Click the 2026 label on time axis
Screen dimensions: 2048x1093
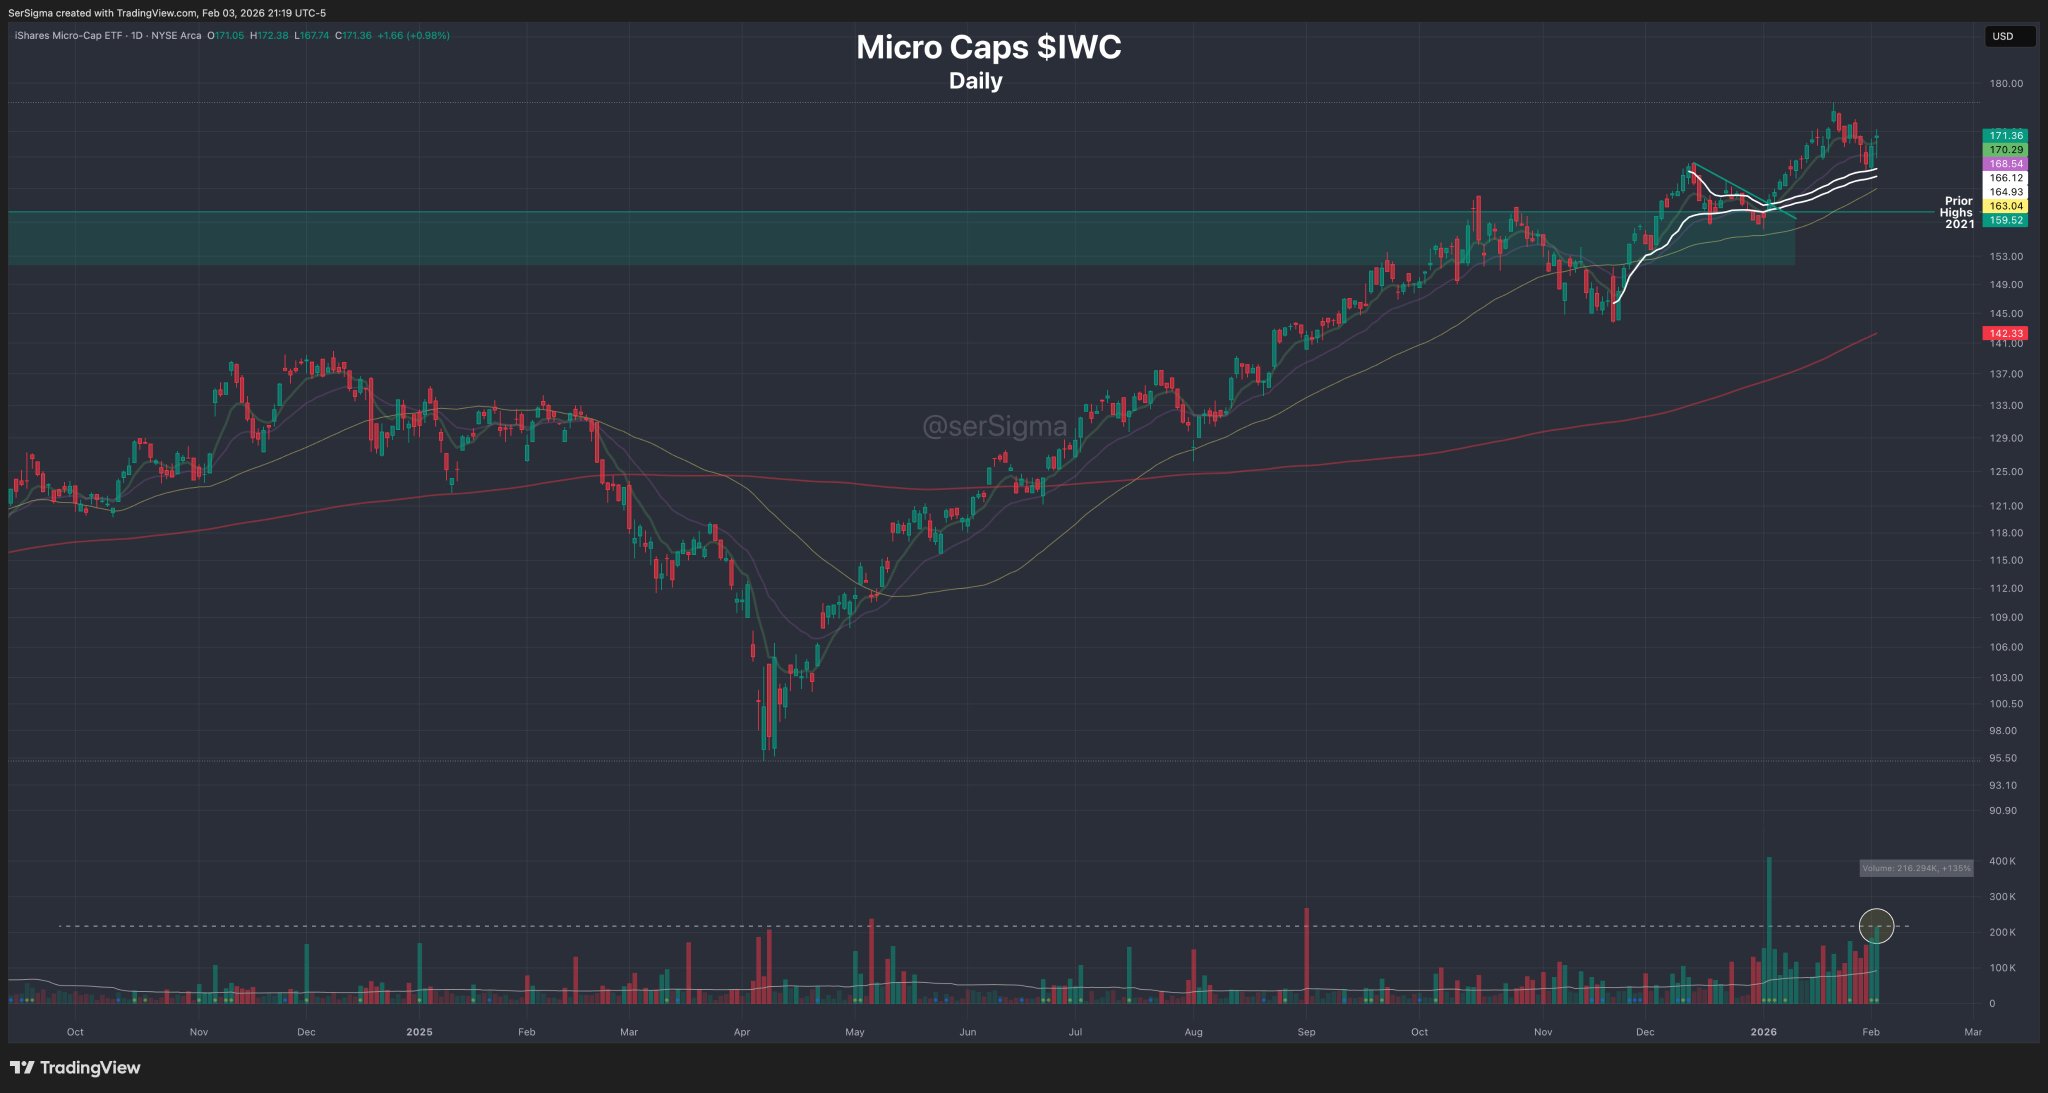pyautogui.click(x=1763, y=1032)
